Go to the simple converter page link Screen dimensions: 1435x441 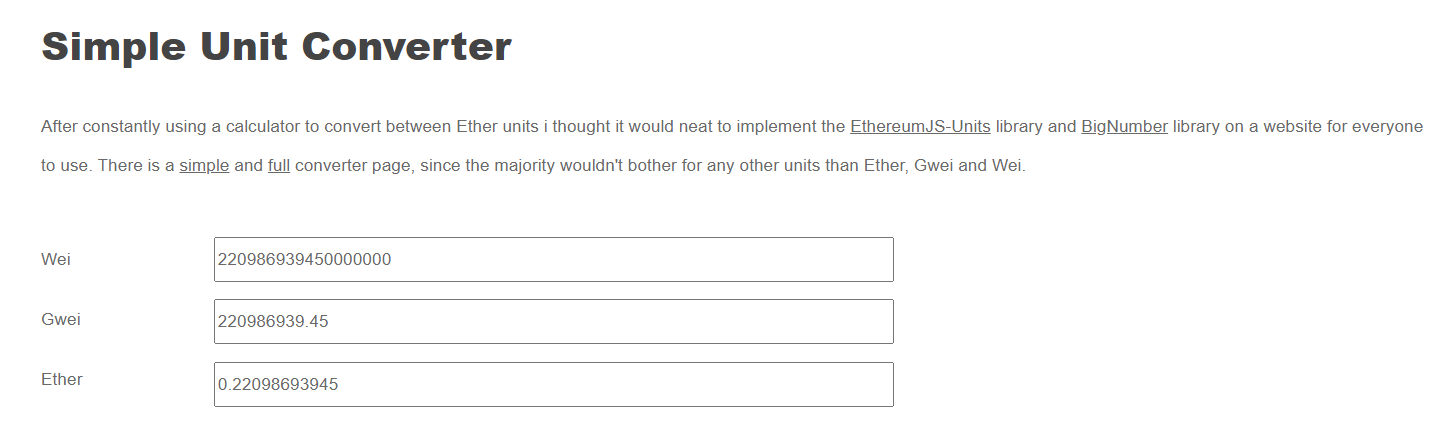204,166
